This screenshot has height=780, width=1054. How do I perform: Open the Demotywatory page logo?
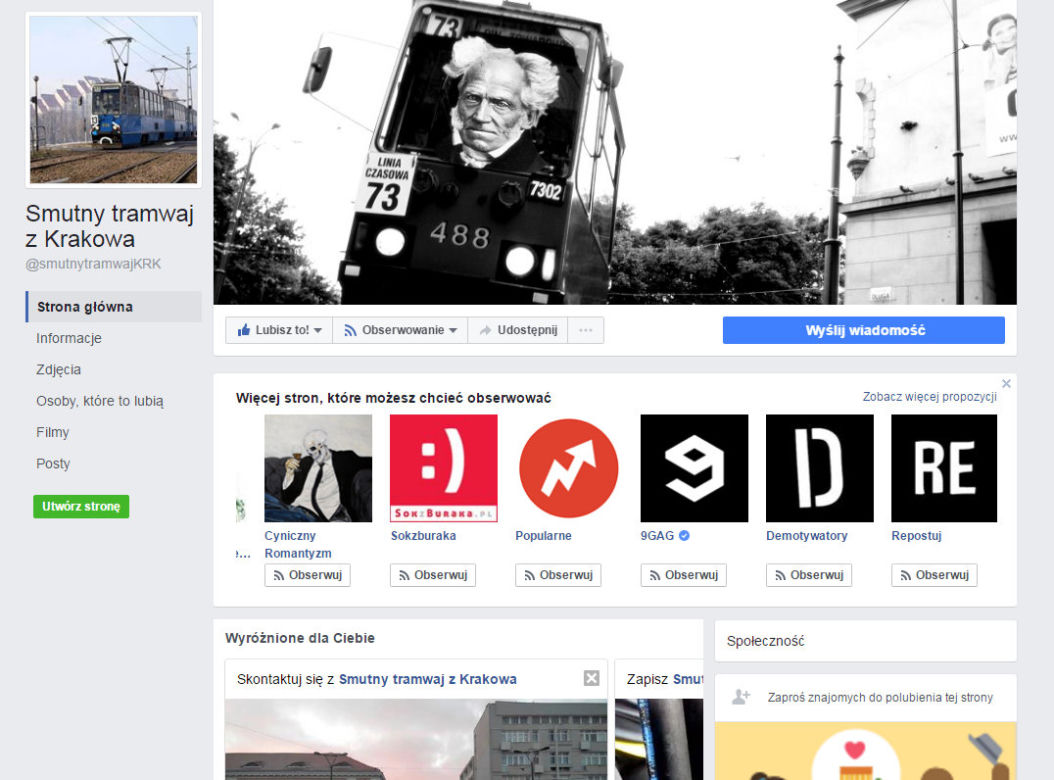click(819, 468)
